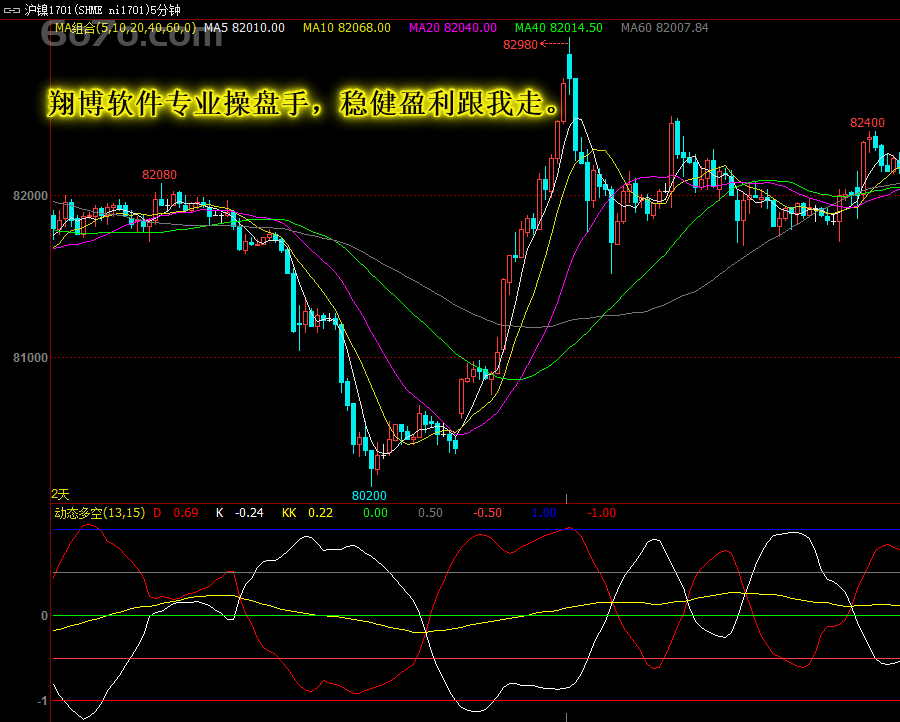Click the 82080 local high price label
Image resolution: width=900 pixels, height=722 pixels.
click(159, 175)
